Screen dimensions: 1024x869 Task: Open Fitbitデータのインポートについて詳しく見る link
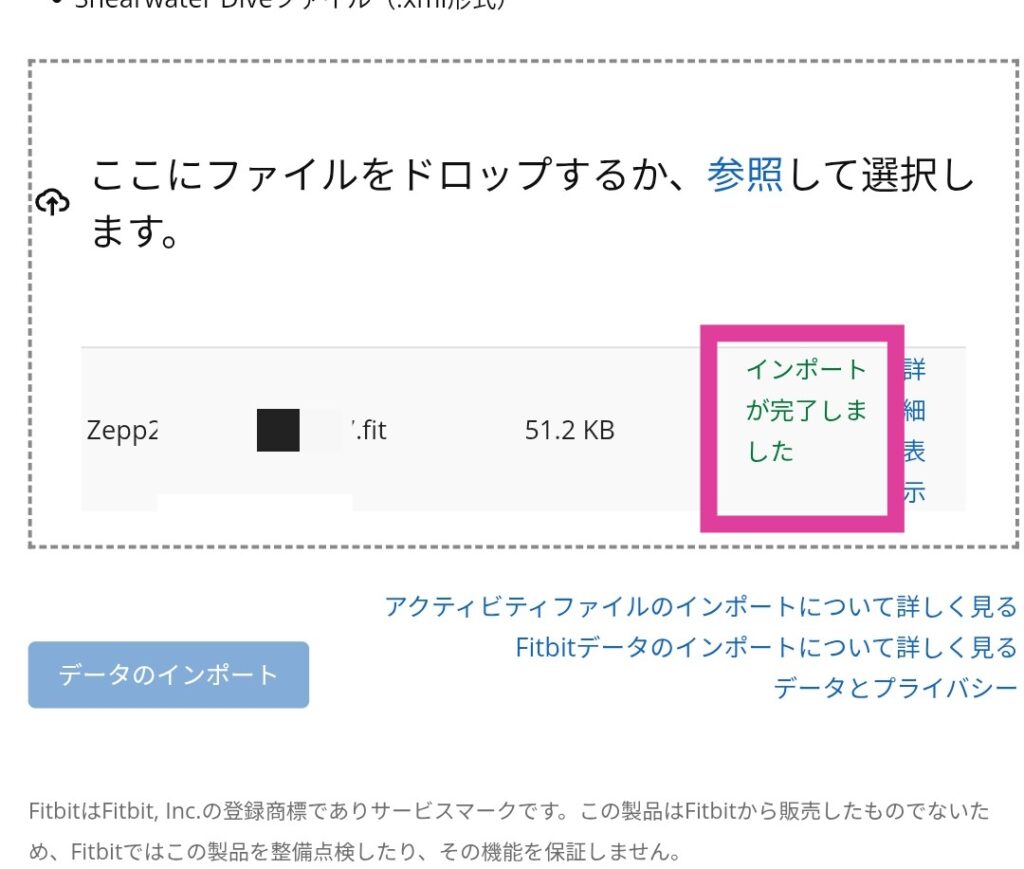pos(766,648)
